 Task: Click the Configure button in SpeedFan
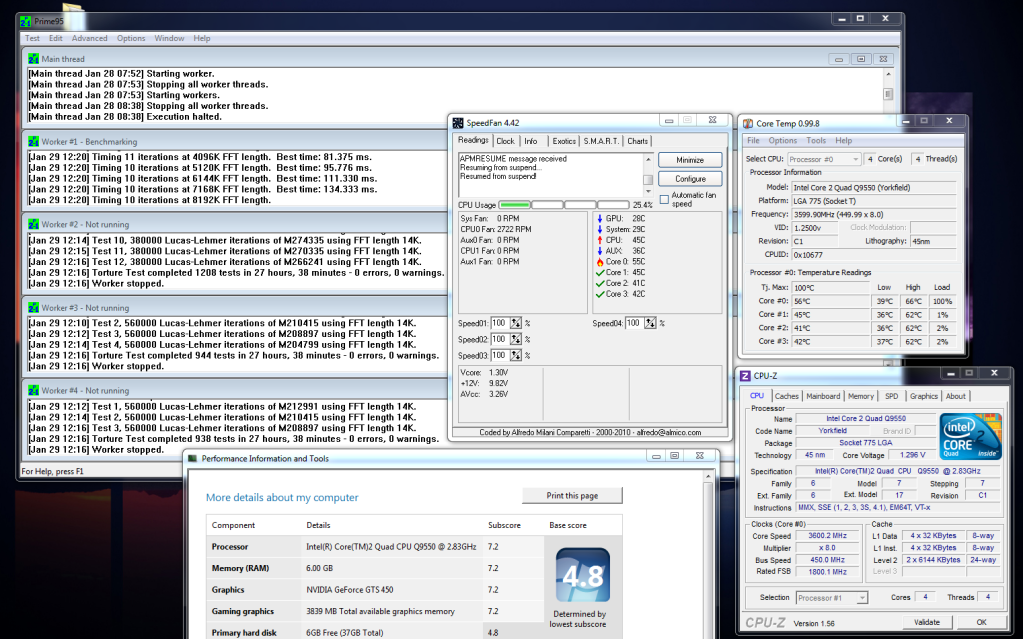[690, 179]
